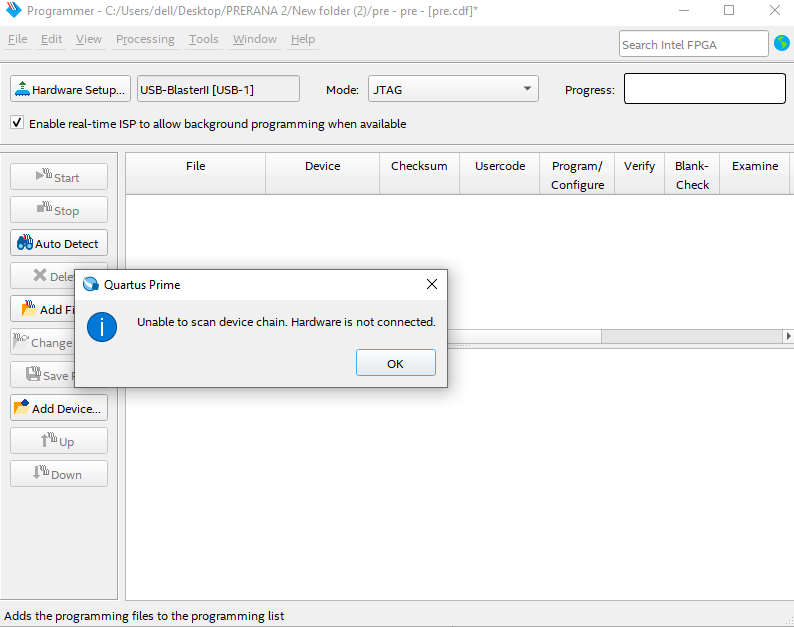Close the Quartus Prime dialog with X
This screenshot has height=627, width=794.
tap(431, 284)
